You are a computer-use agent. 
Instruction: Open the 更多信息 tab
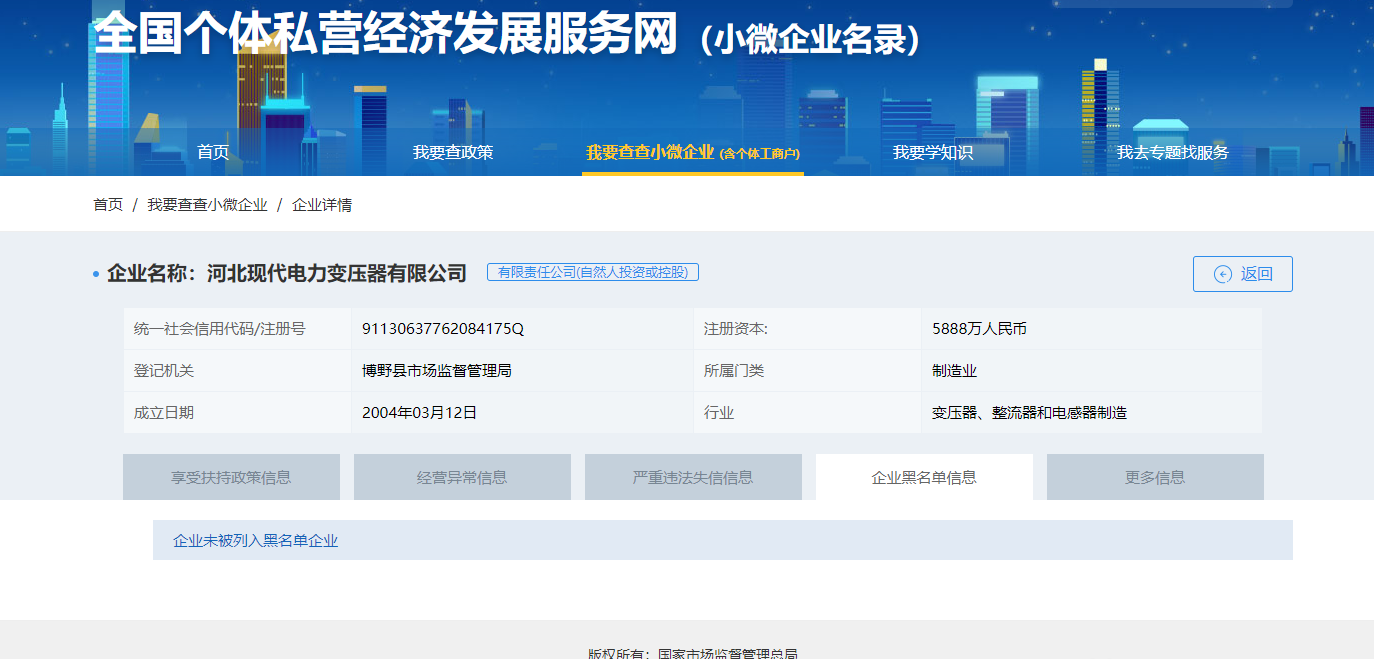1155,477
